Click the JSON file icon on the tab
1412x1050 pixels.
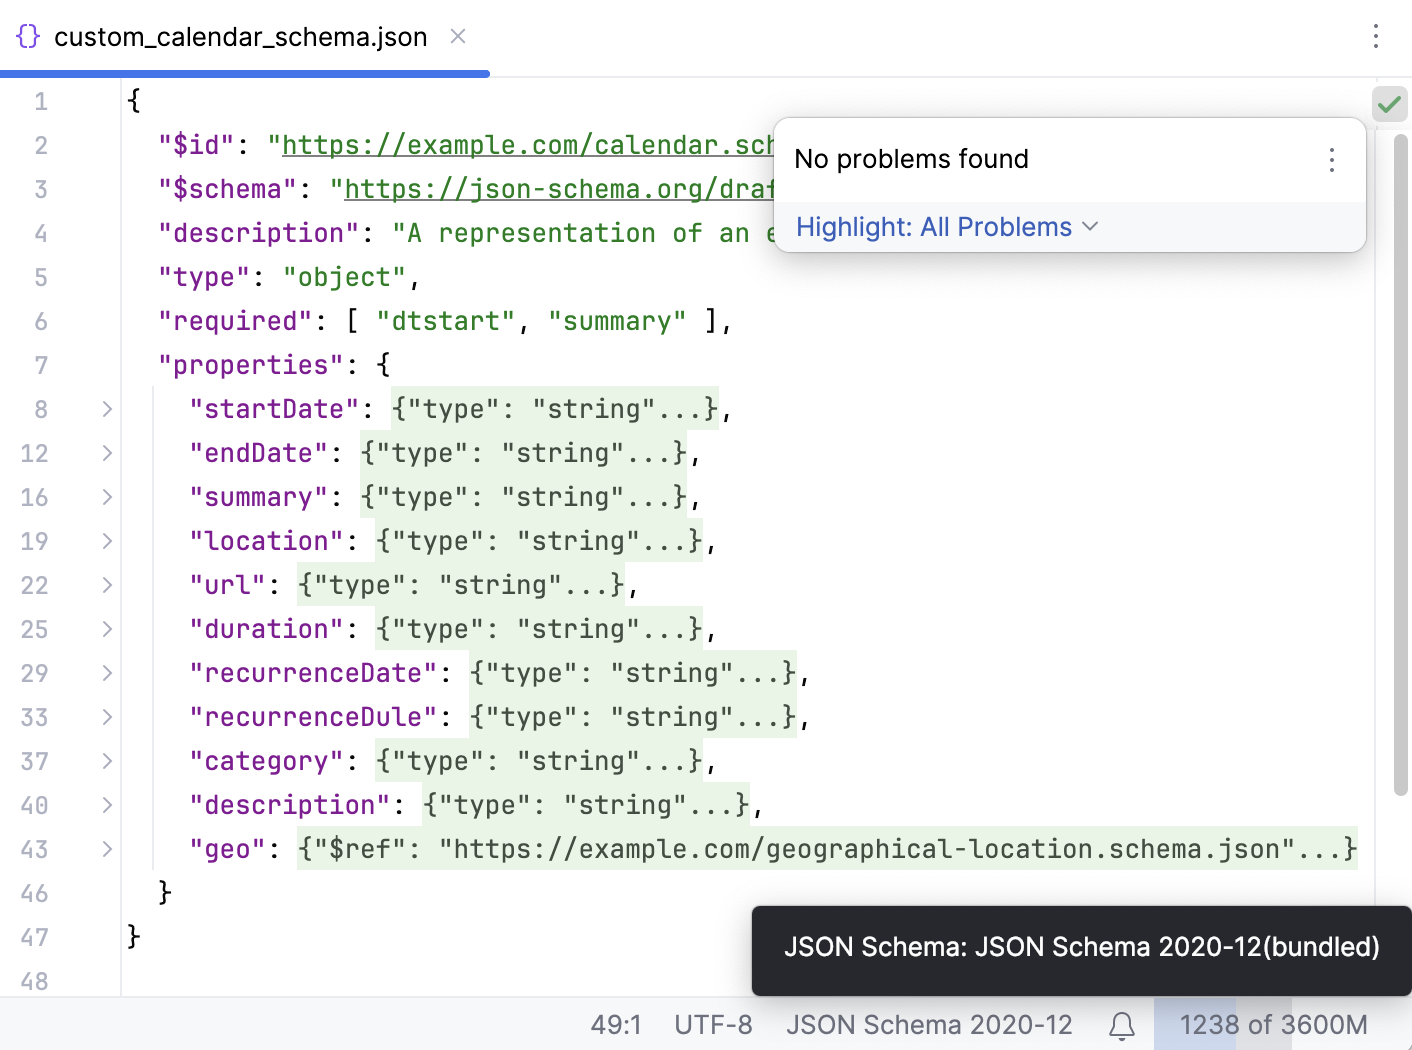click(28, 36)
